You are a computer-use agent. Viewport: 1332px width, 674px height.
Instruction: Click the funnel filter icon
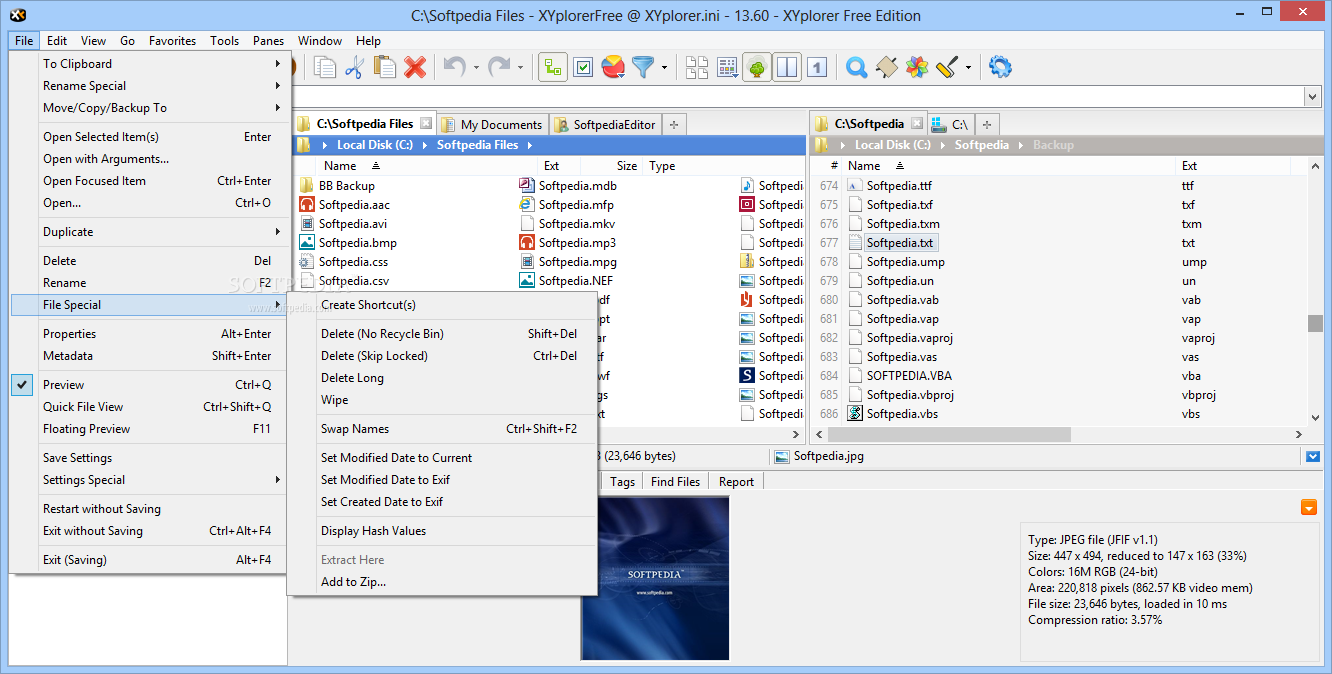pos(642,67)
